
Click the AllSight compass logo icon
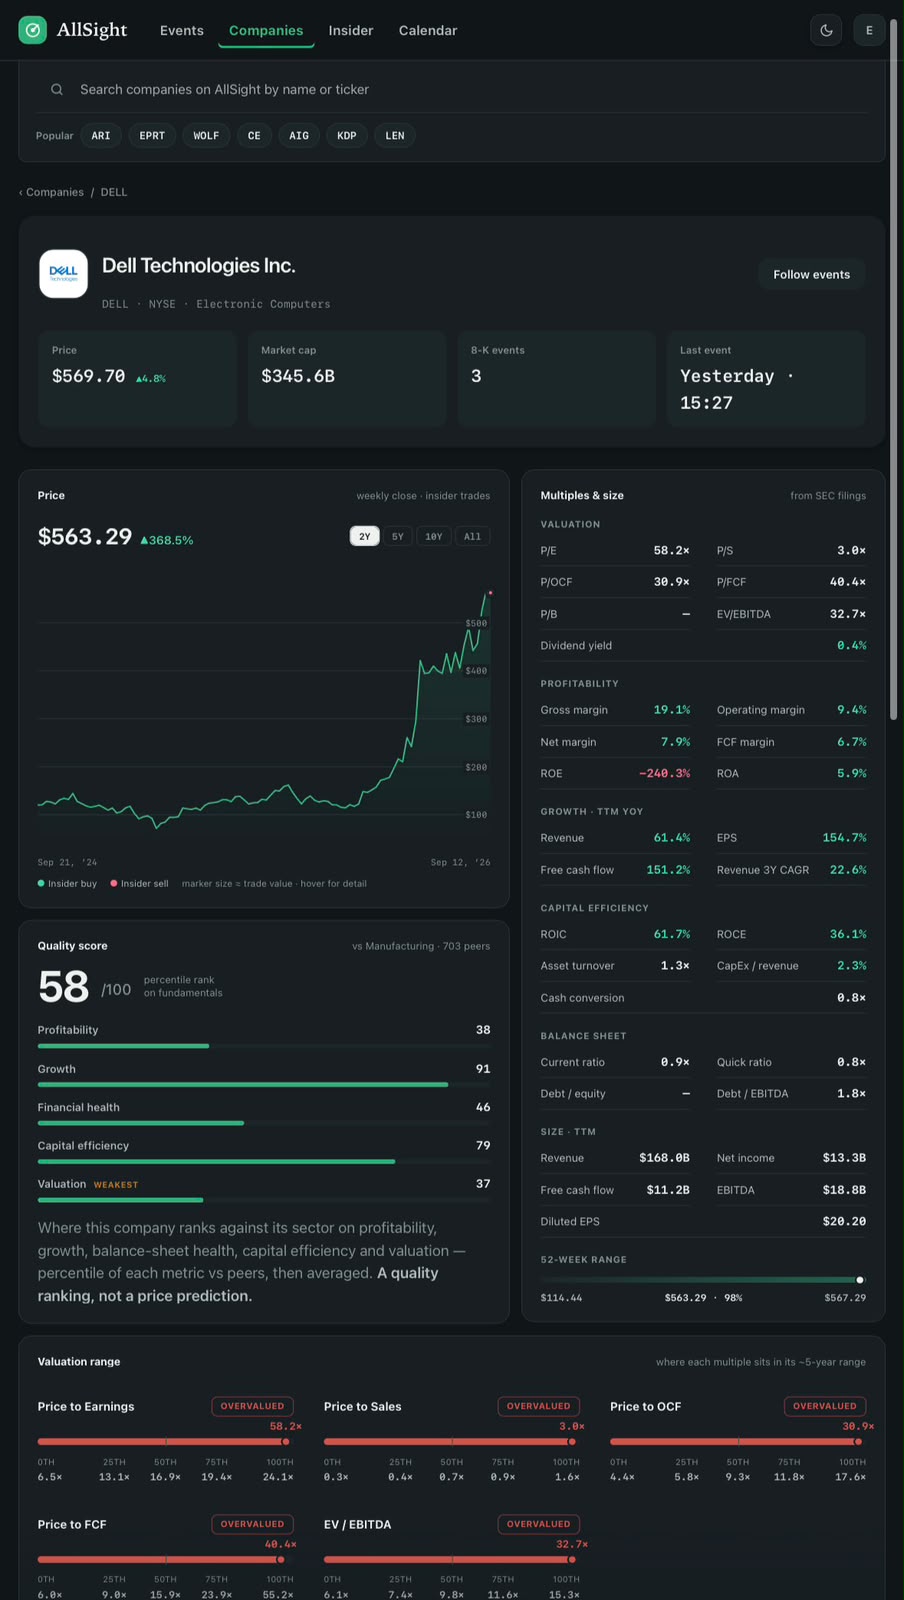pyautogui.click(x=32, y=30)
